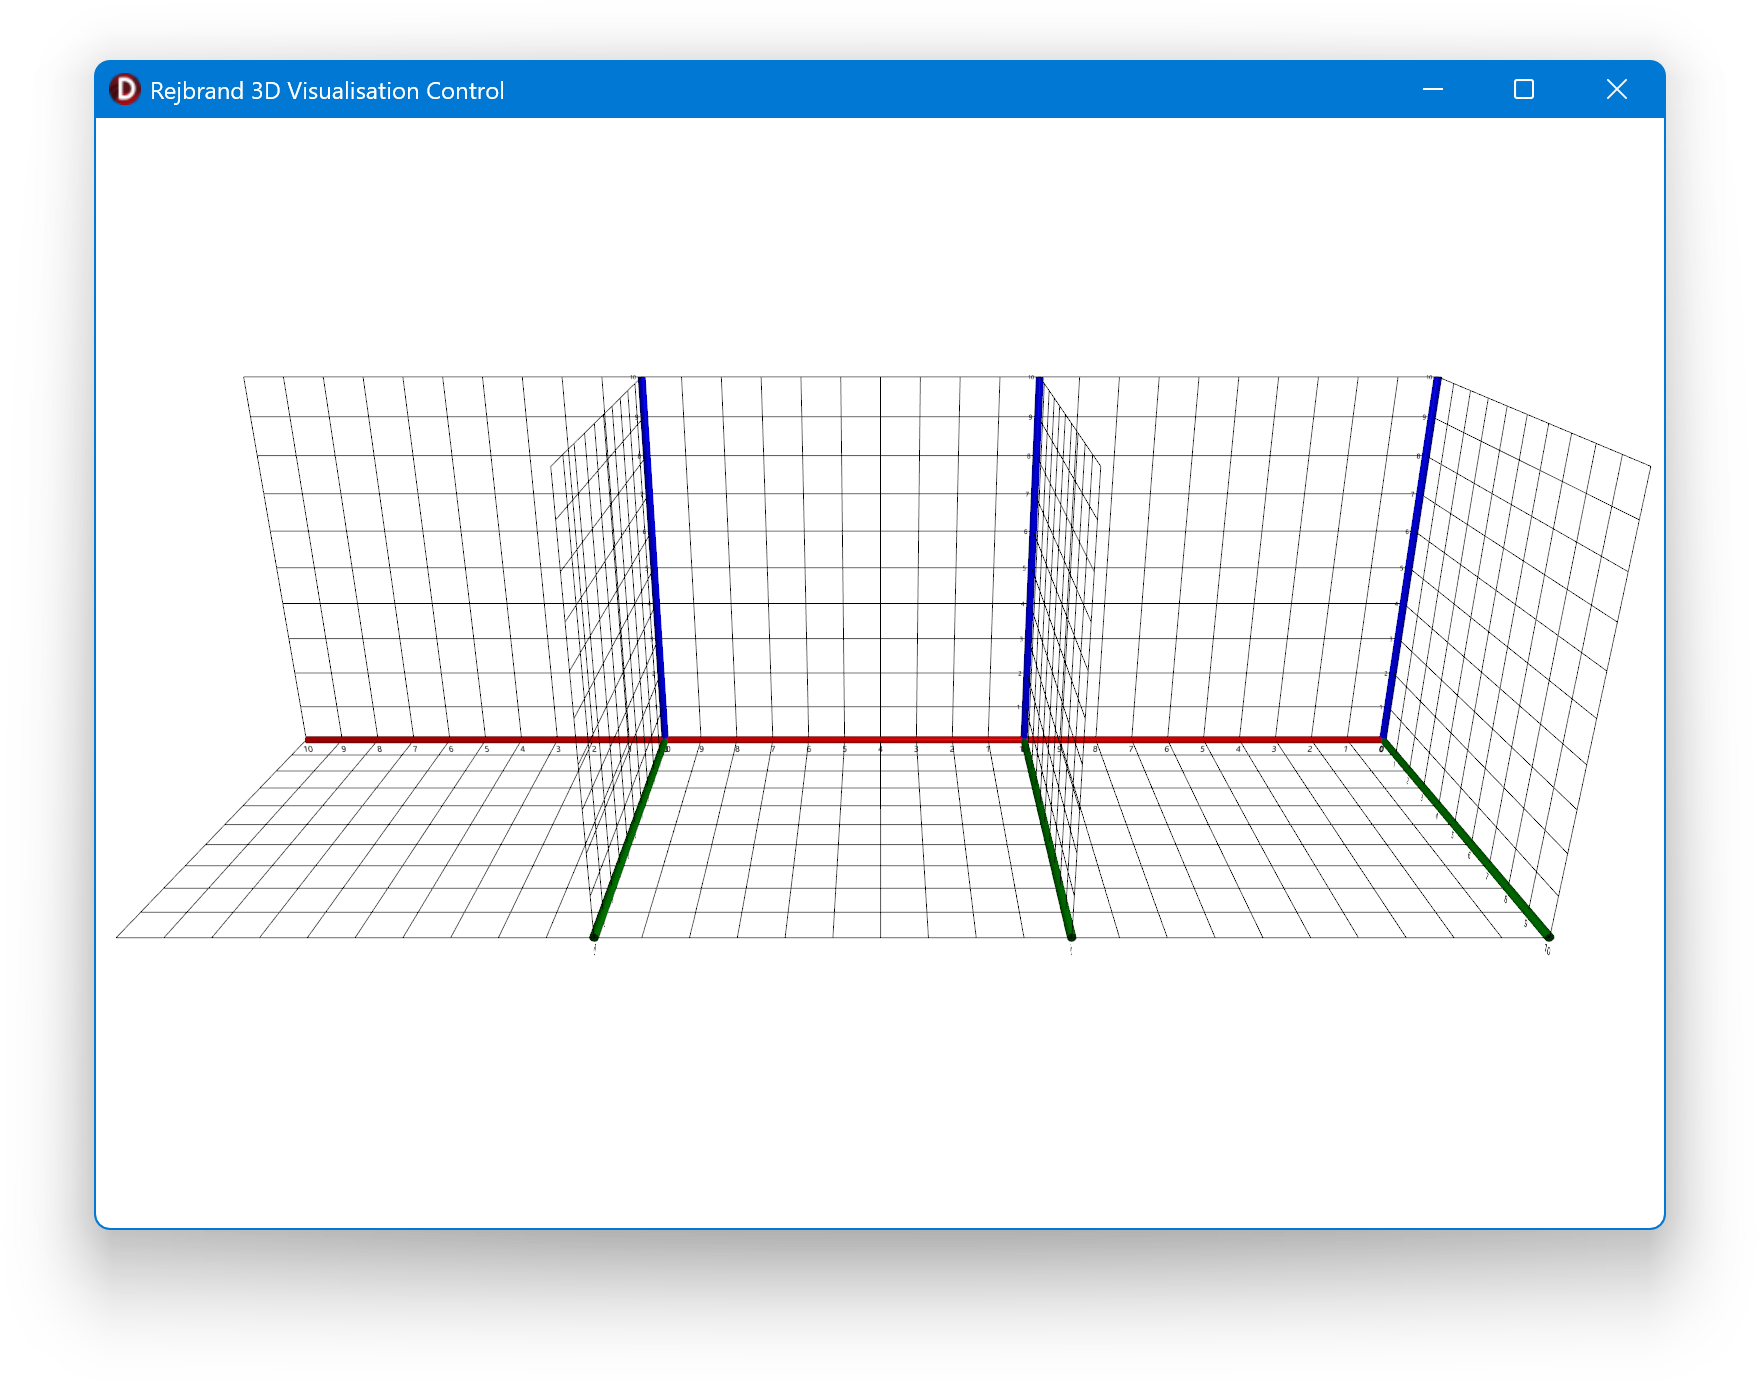Click the window title text in title bar
This screenshot has height=1380, width=1760.
[327, 91]
